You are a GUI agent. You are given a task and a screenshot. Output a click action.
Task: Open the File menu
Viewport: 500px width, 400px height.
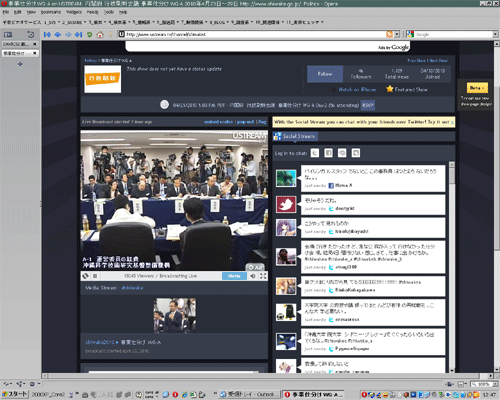click(x=6, y=12)
